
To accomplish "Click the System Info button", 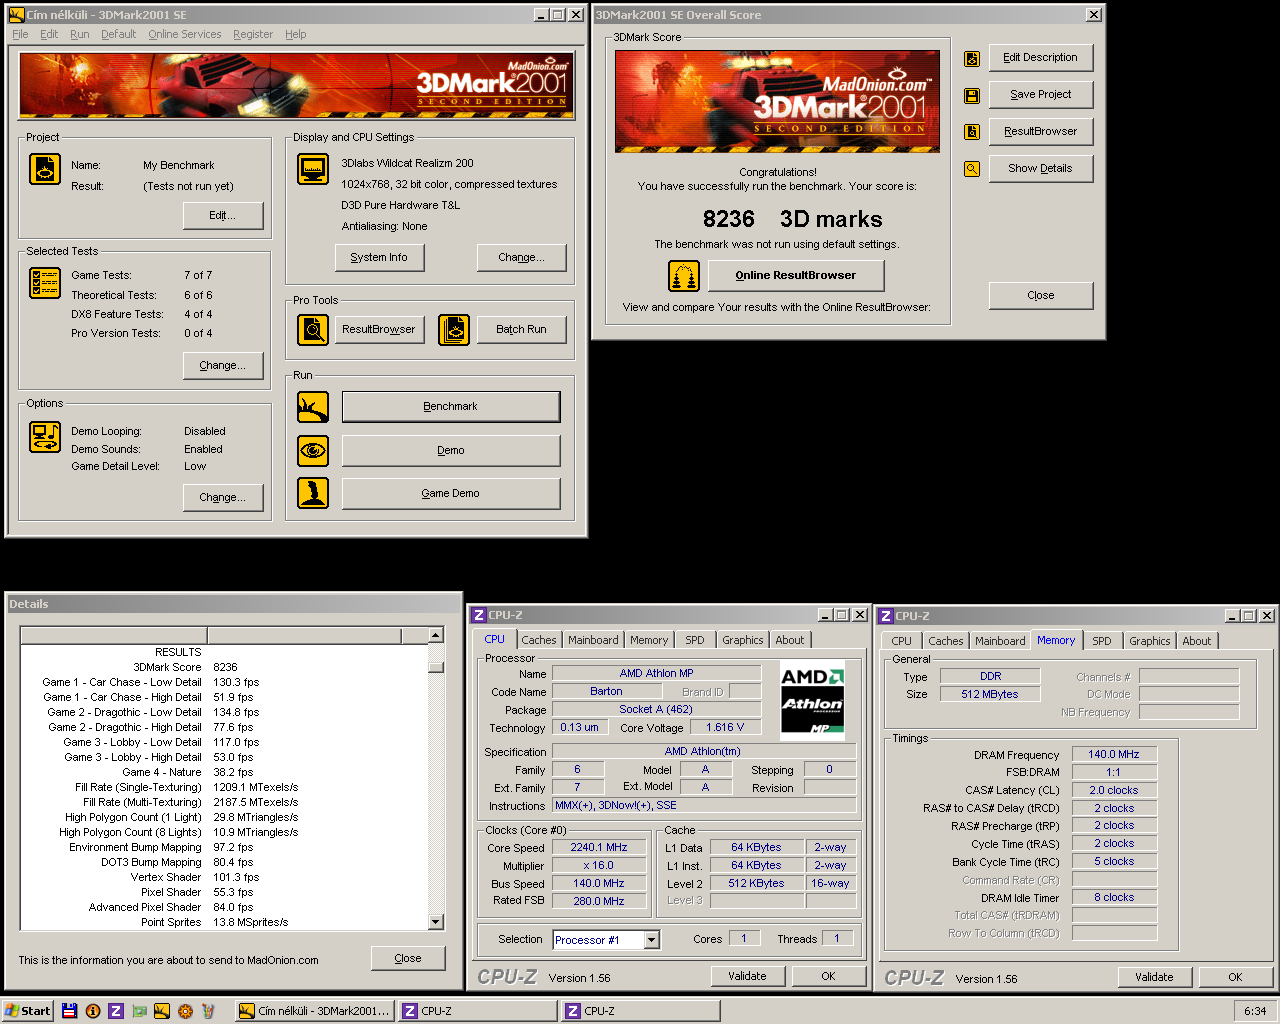I will tap(379, 258).
